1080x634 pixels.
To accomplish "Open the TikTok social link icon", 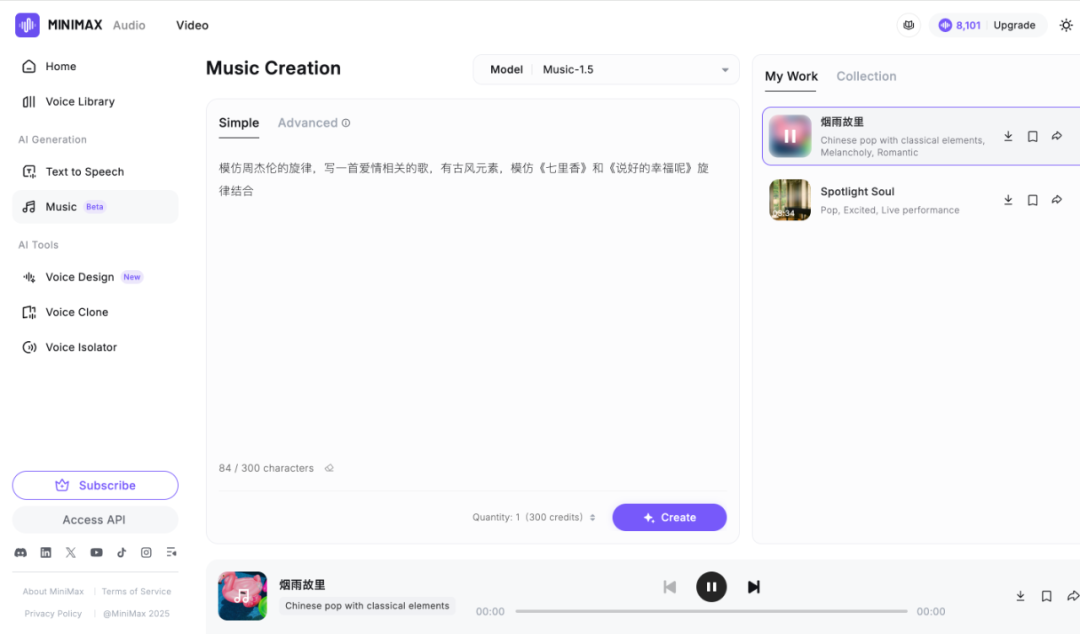I will [121, 553].
